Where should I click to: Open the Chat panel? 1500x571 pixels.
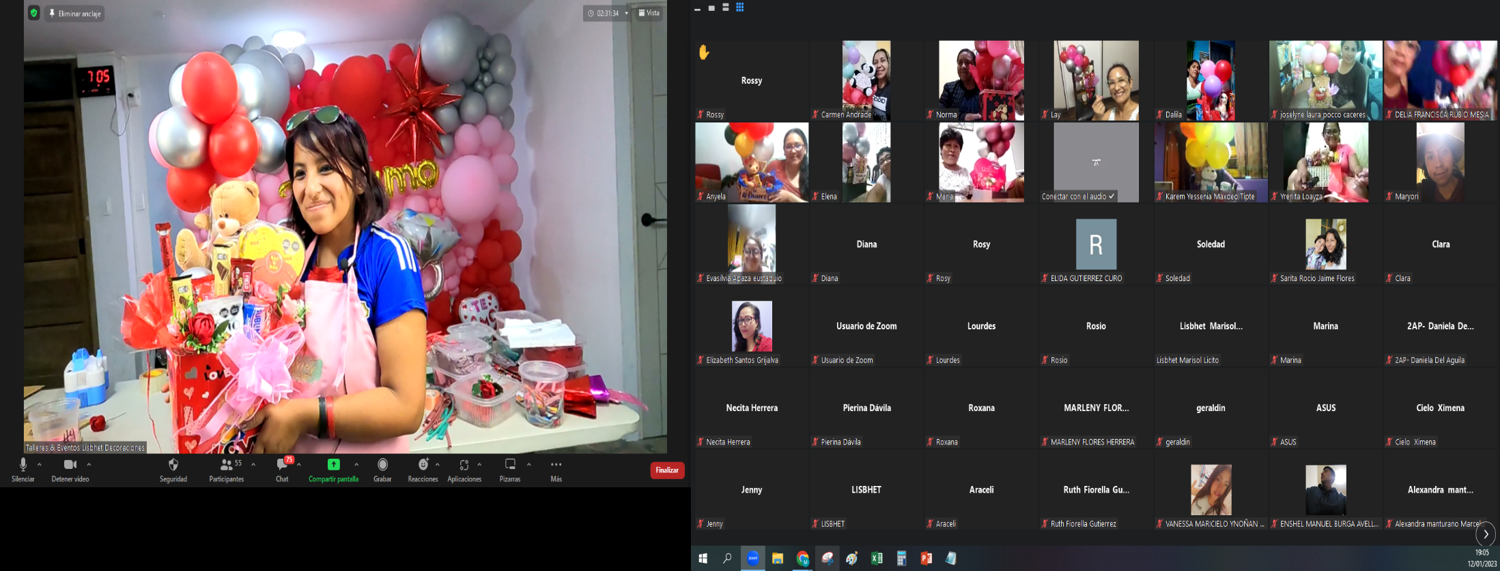coord(282,469)
